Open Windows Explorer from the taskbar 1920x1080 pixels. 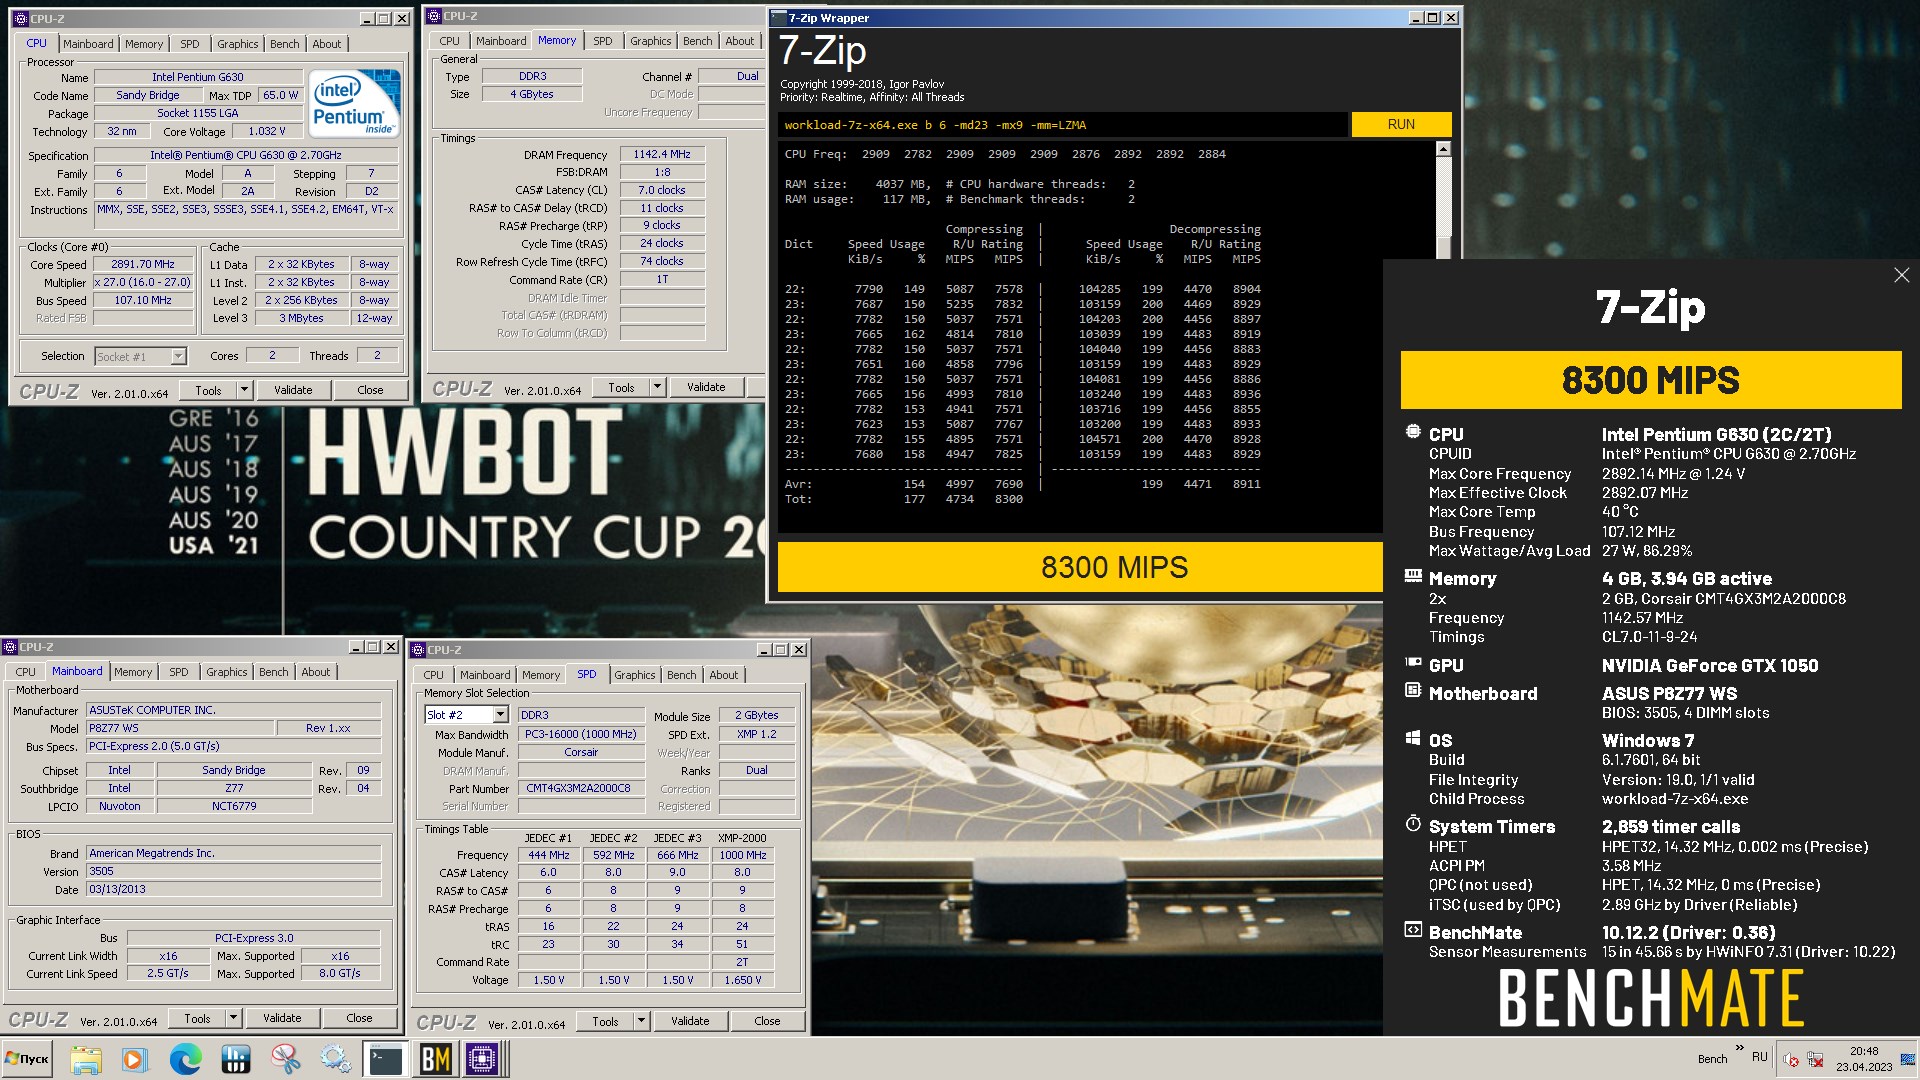[x=86, y=1059]
